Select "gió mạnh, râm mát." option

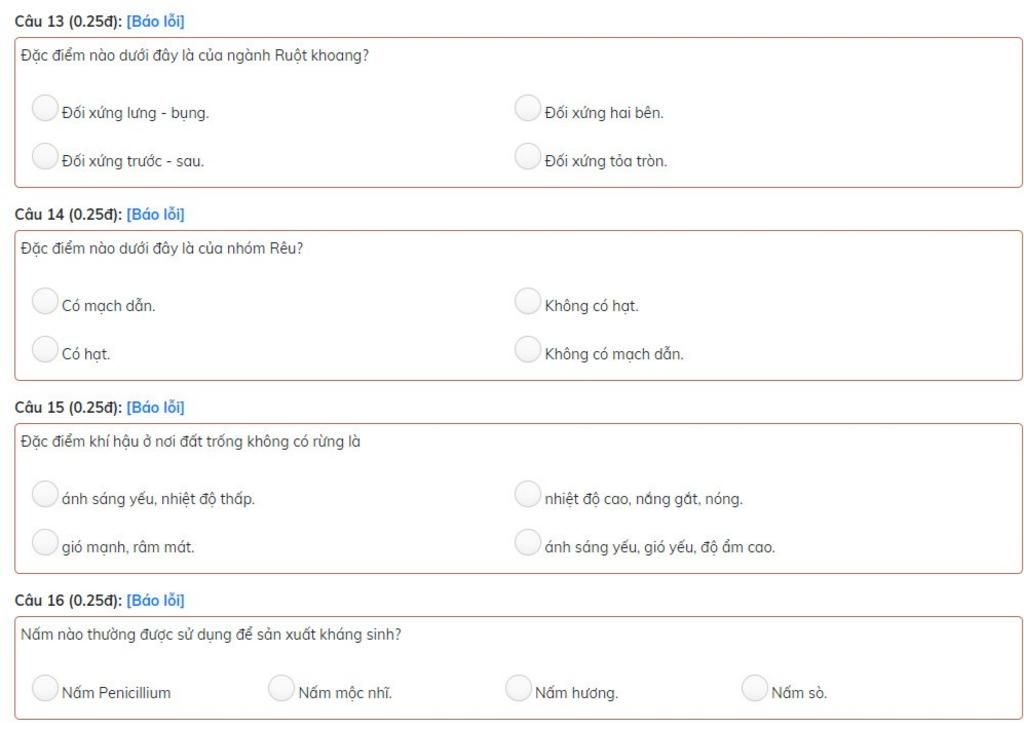45,543
